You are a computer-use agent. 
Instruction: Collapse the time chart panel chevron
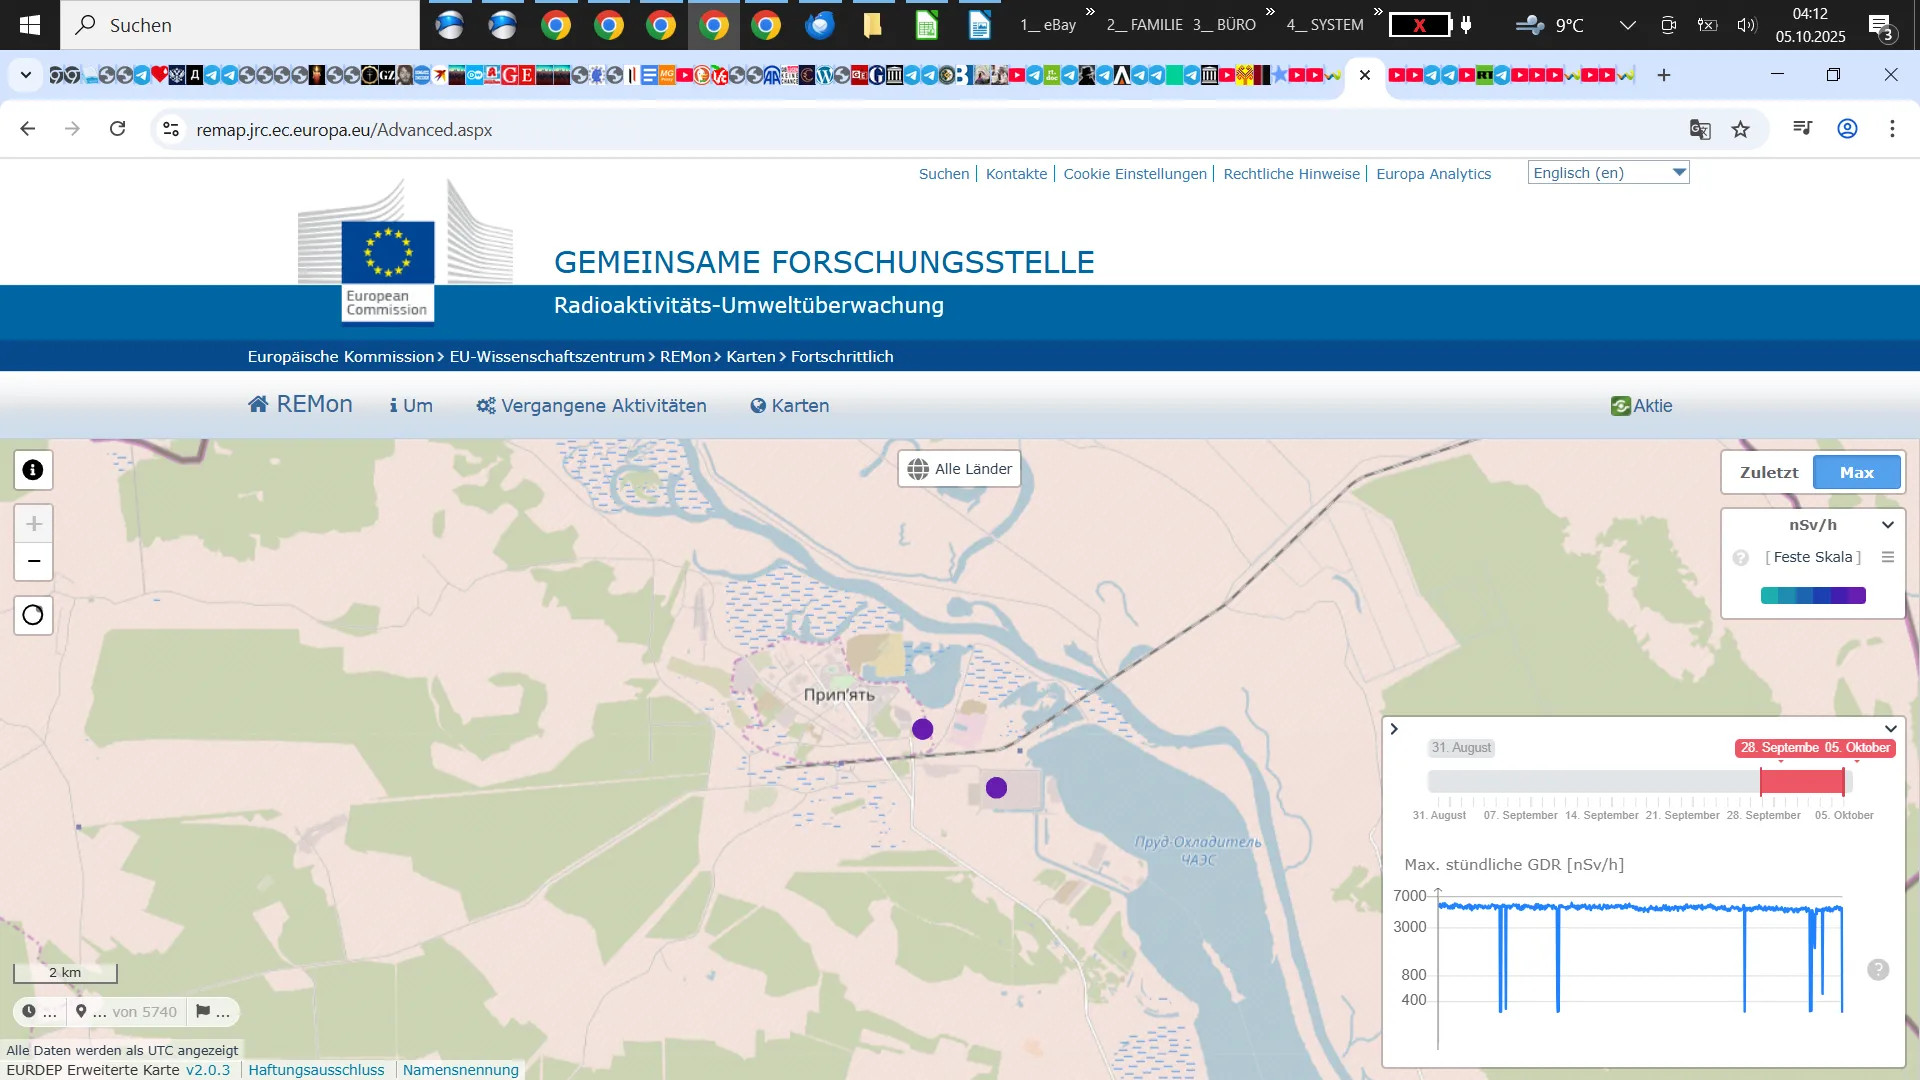(x=1890, y=729)
